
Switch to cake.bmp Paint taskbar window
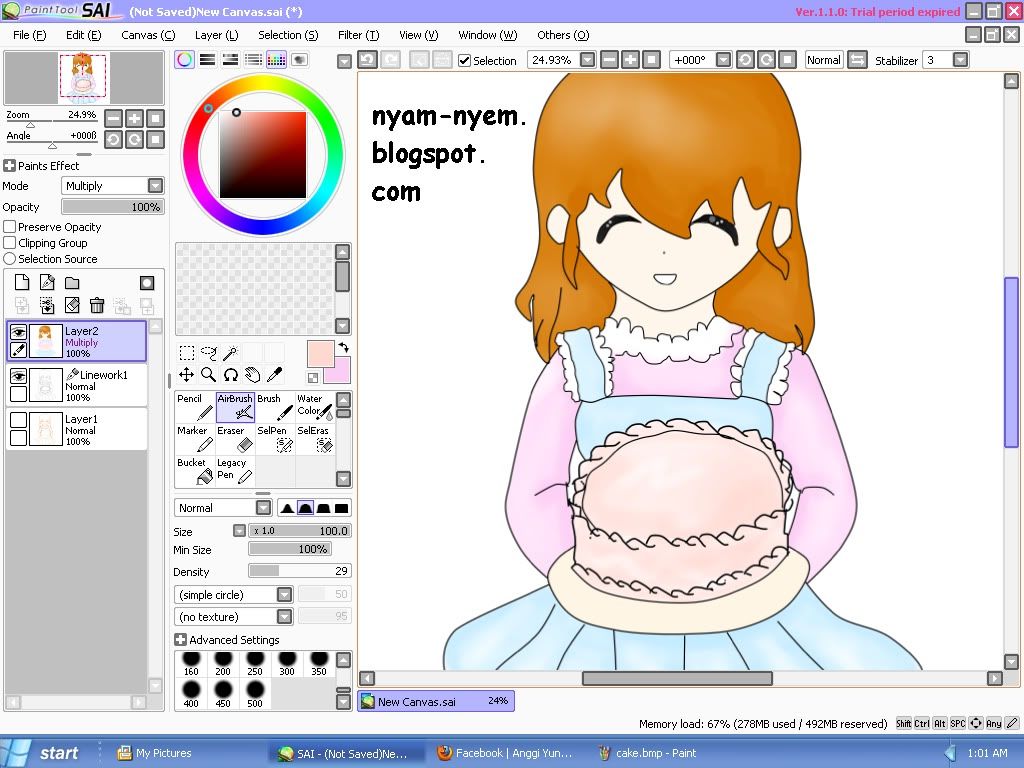point(648,753)
